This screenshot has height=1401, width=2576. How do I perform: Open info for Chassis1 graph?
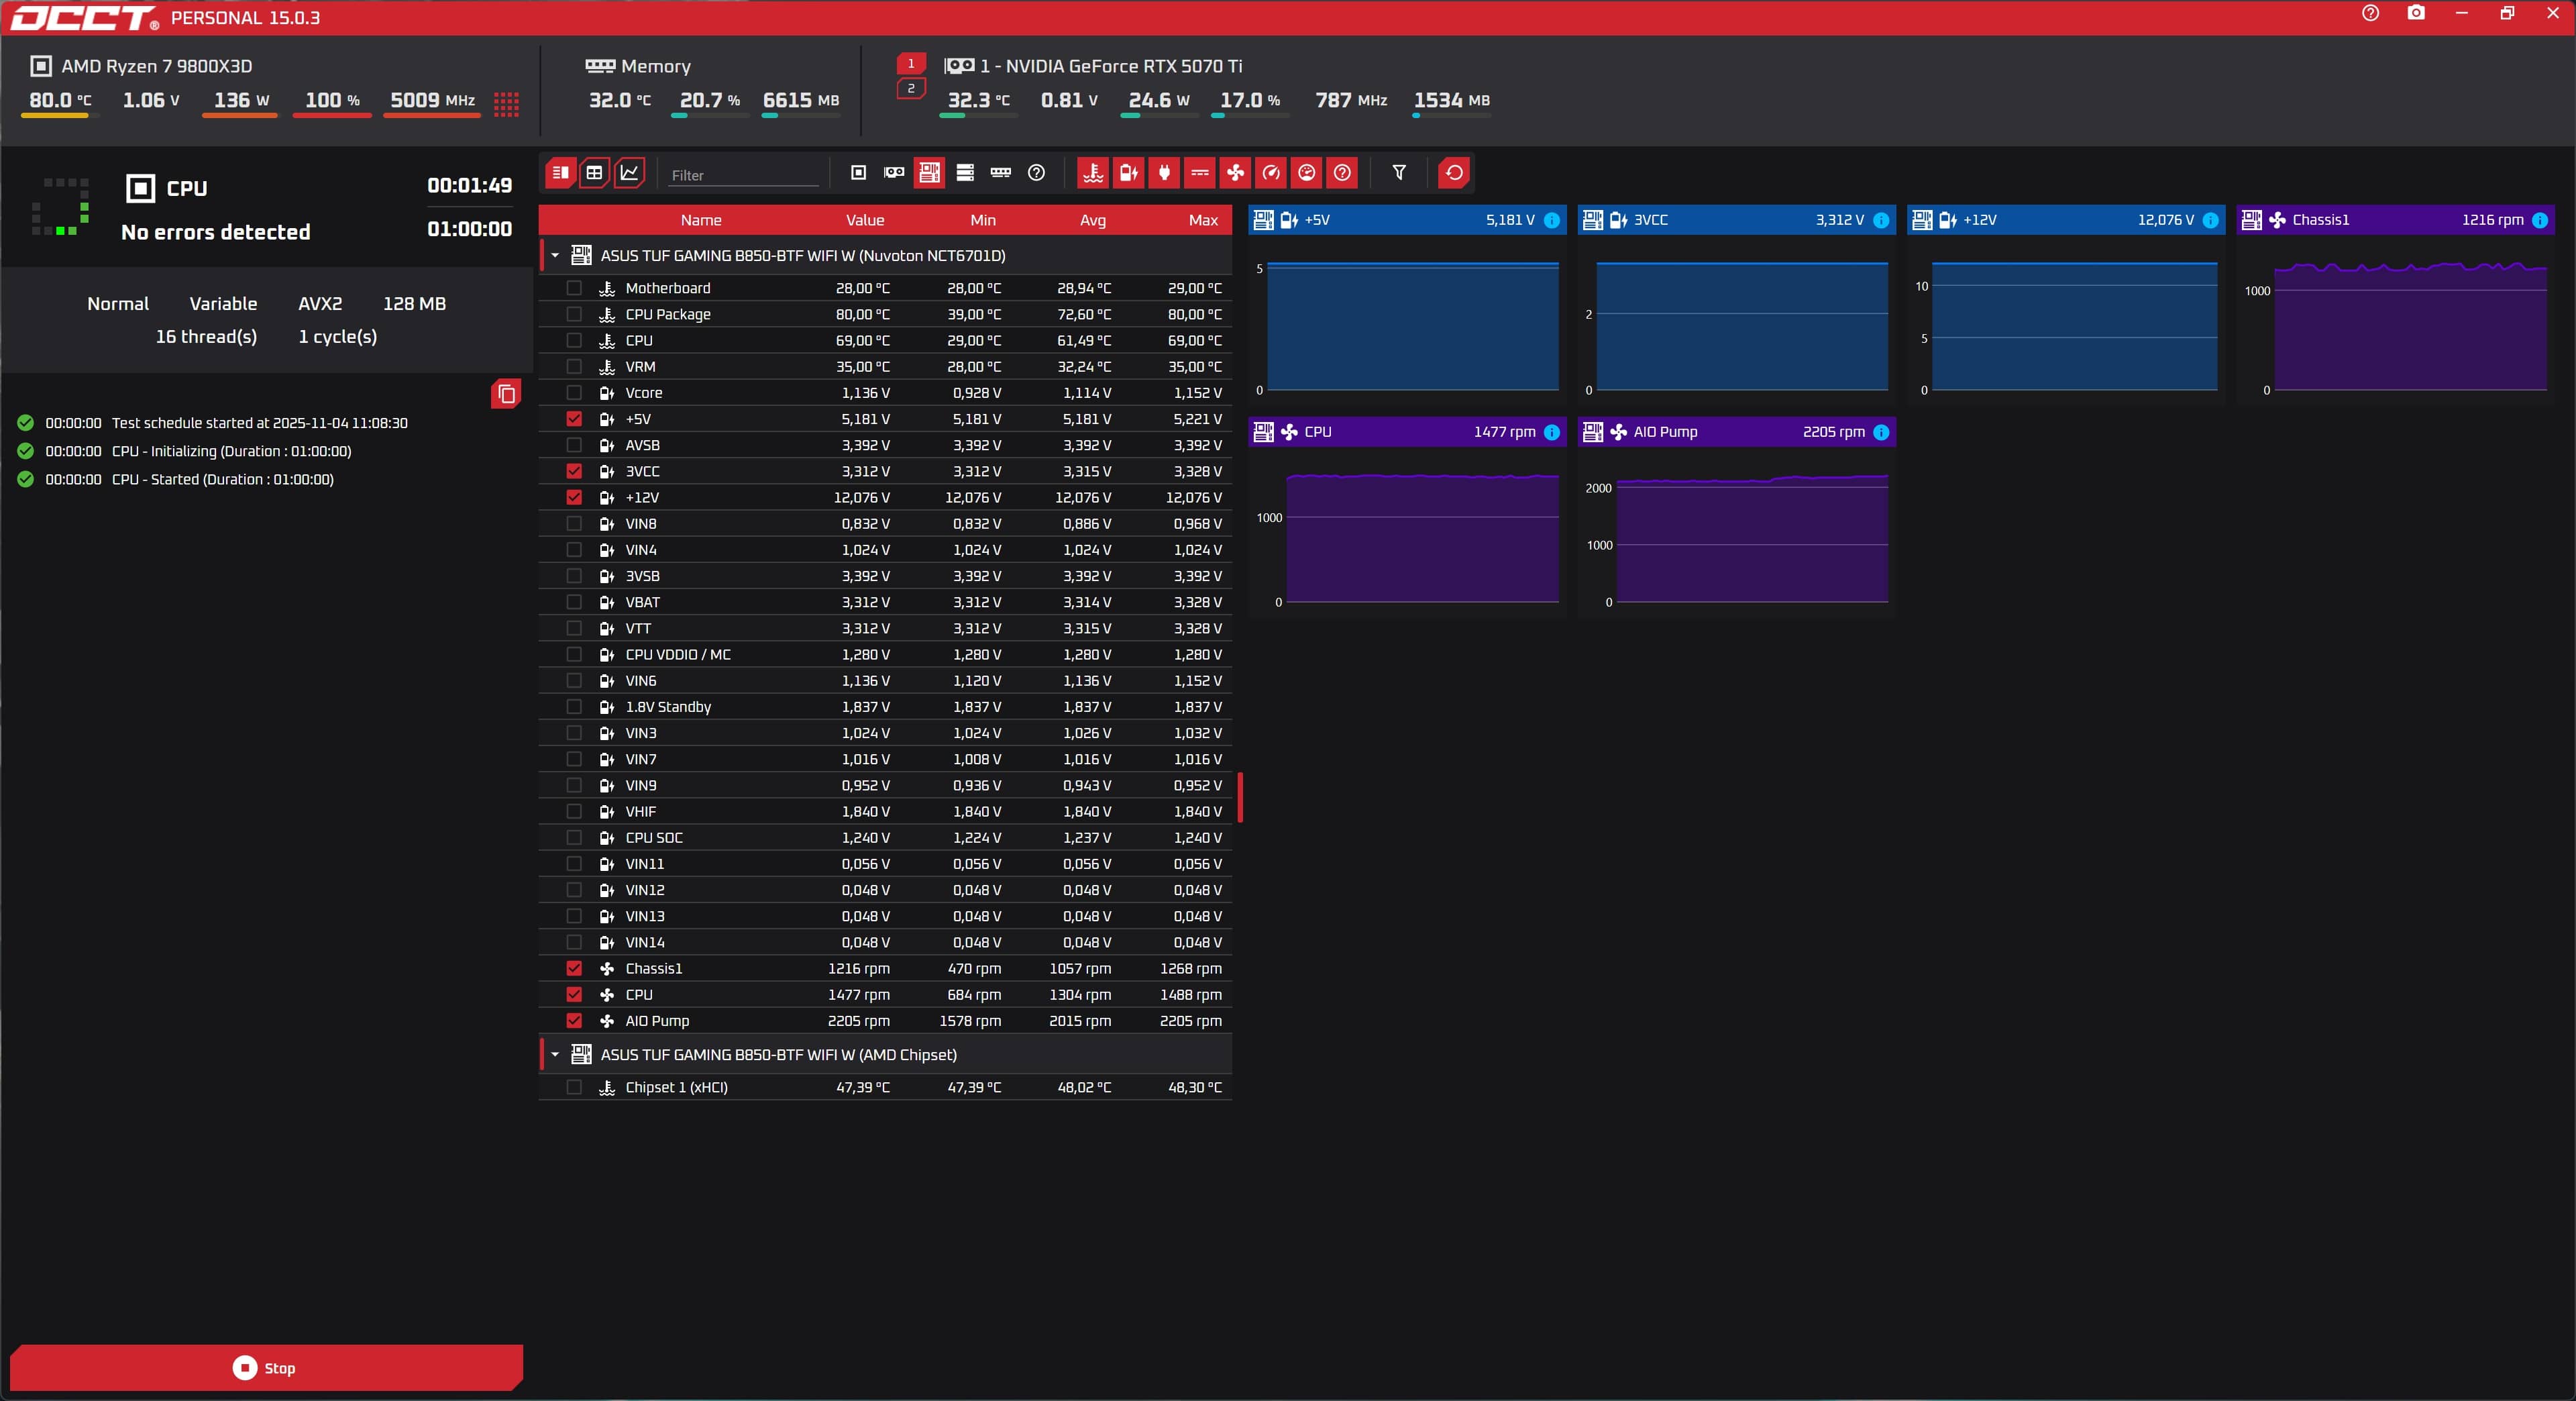point(2540,220)
